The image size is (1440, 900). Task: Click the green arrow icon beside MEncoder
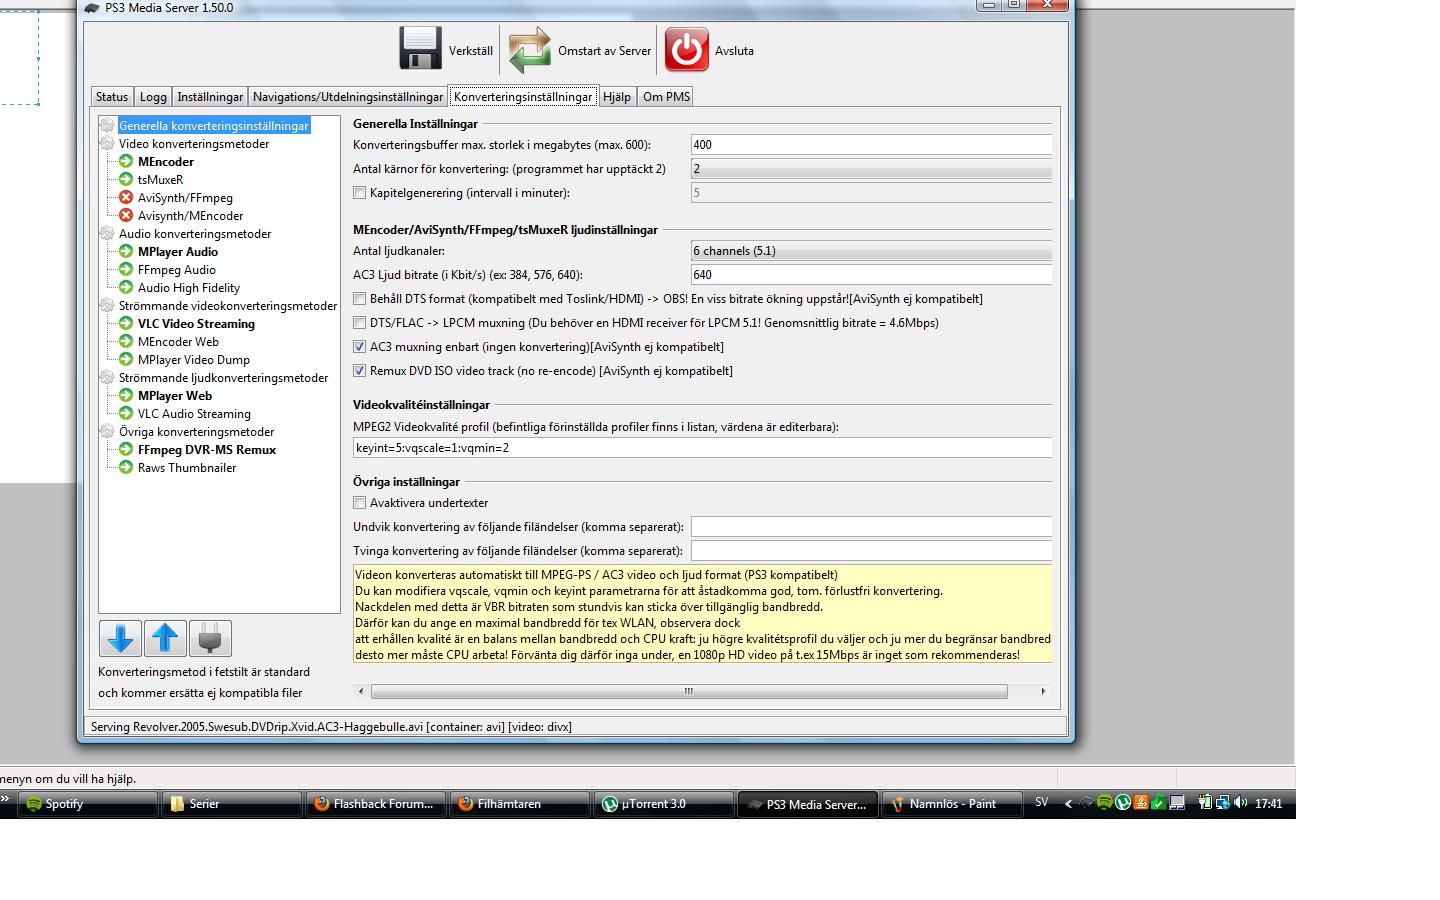point(126,161)
